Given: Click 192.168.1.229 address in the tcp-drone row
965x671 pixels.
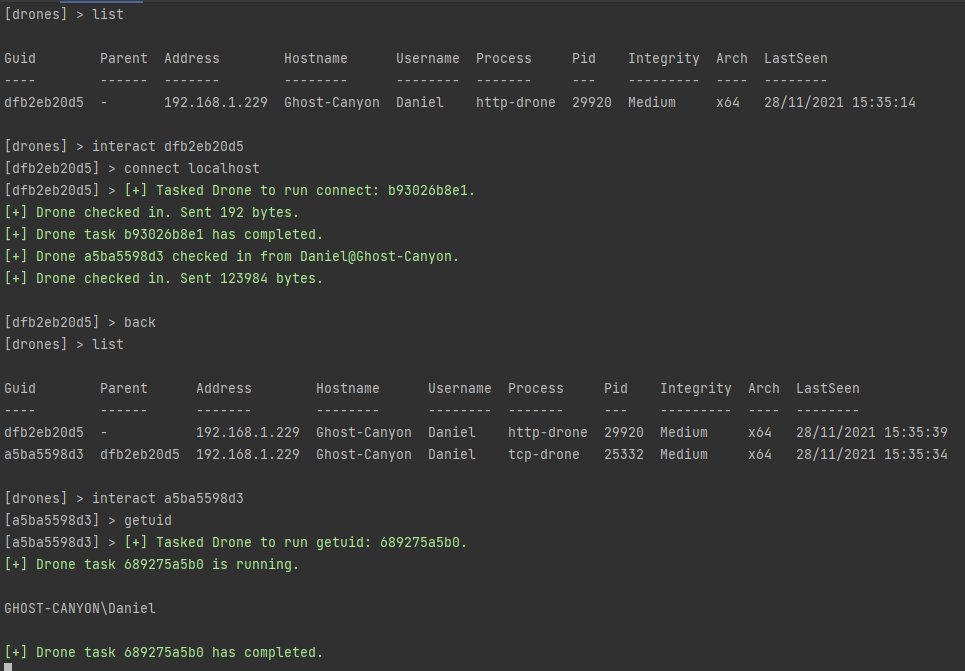Looking at the screenshot, I should (x=247, y=455).
